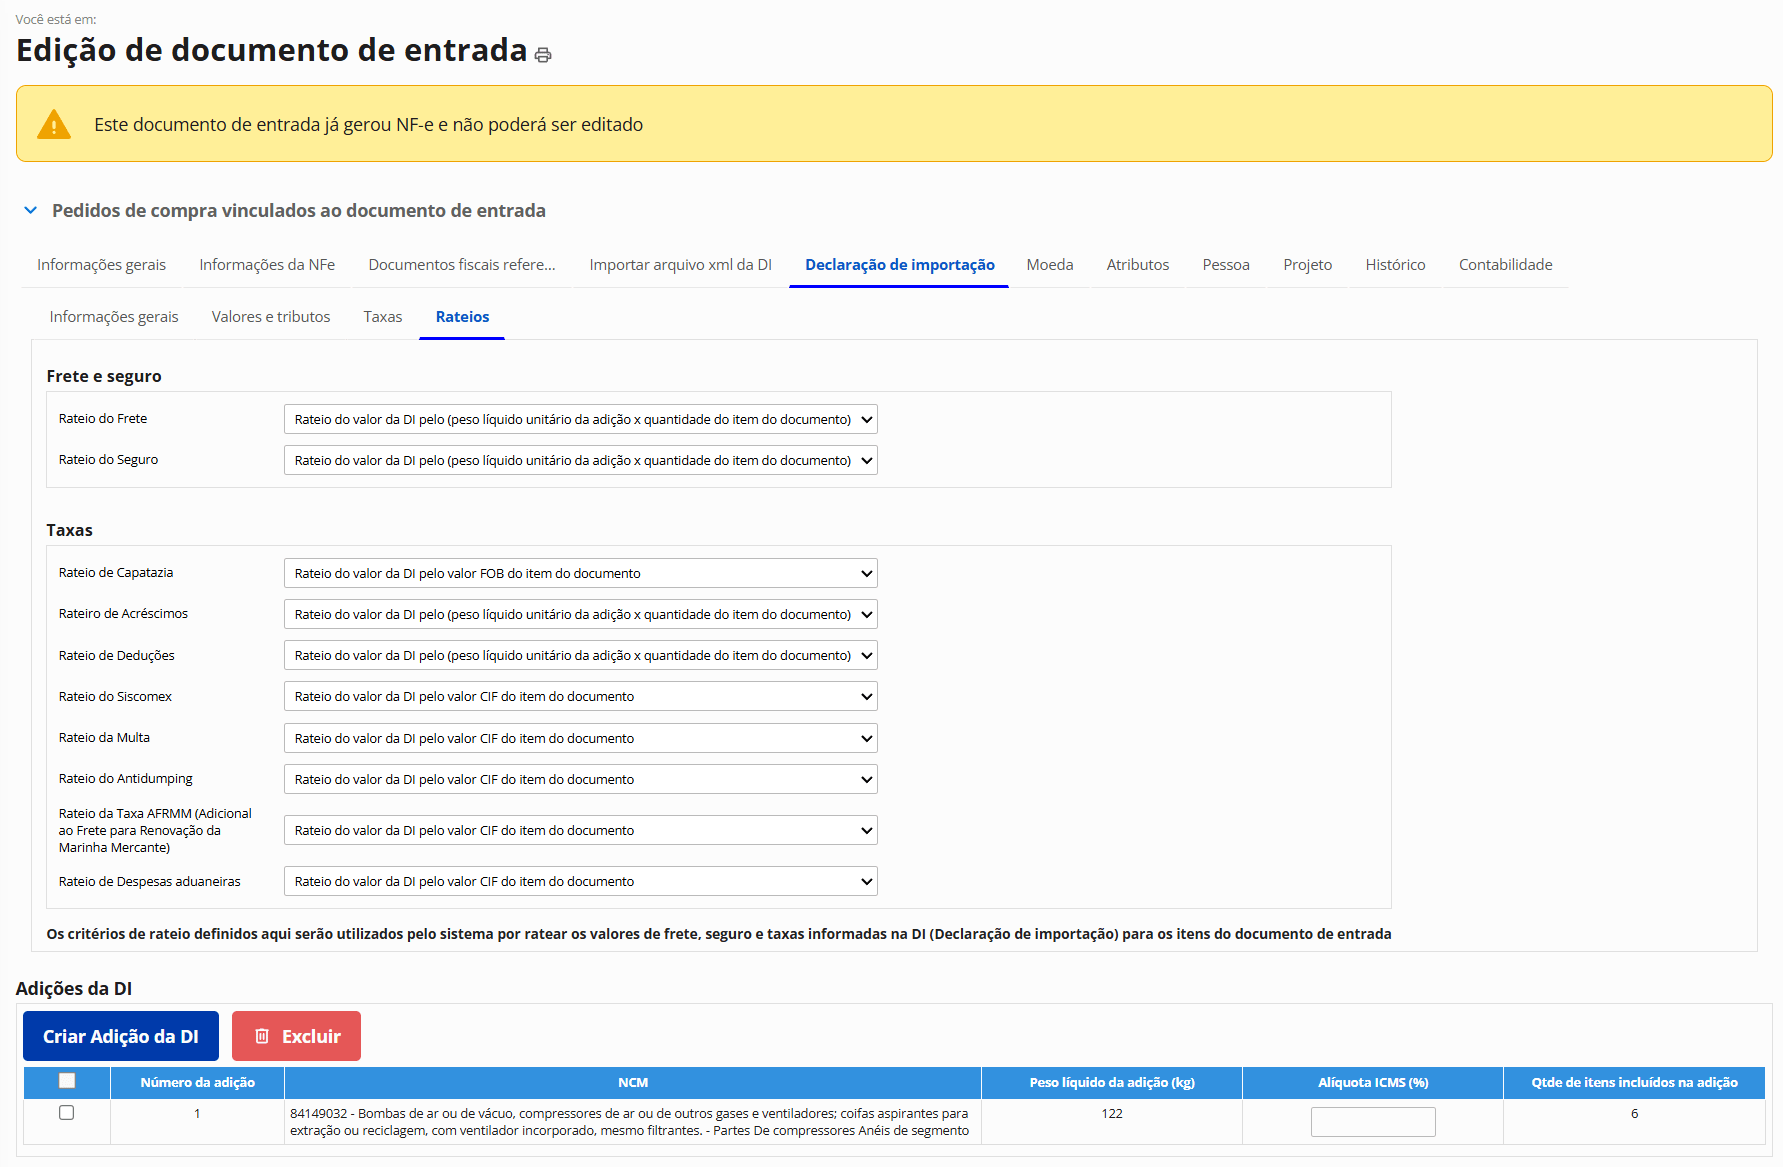
Task: Open the Contabilidade tab
Action: (1505, 265)
